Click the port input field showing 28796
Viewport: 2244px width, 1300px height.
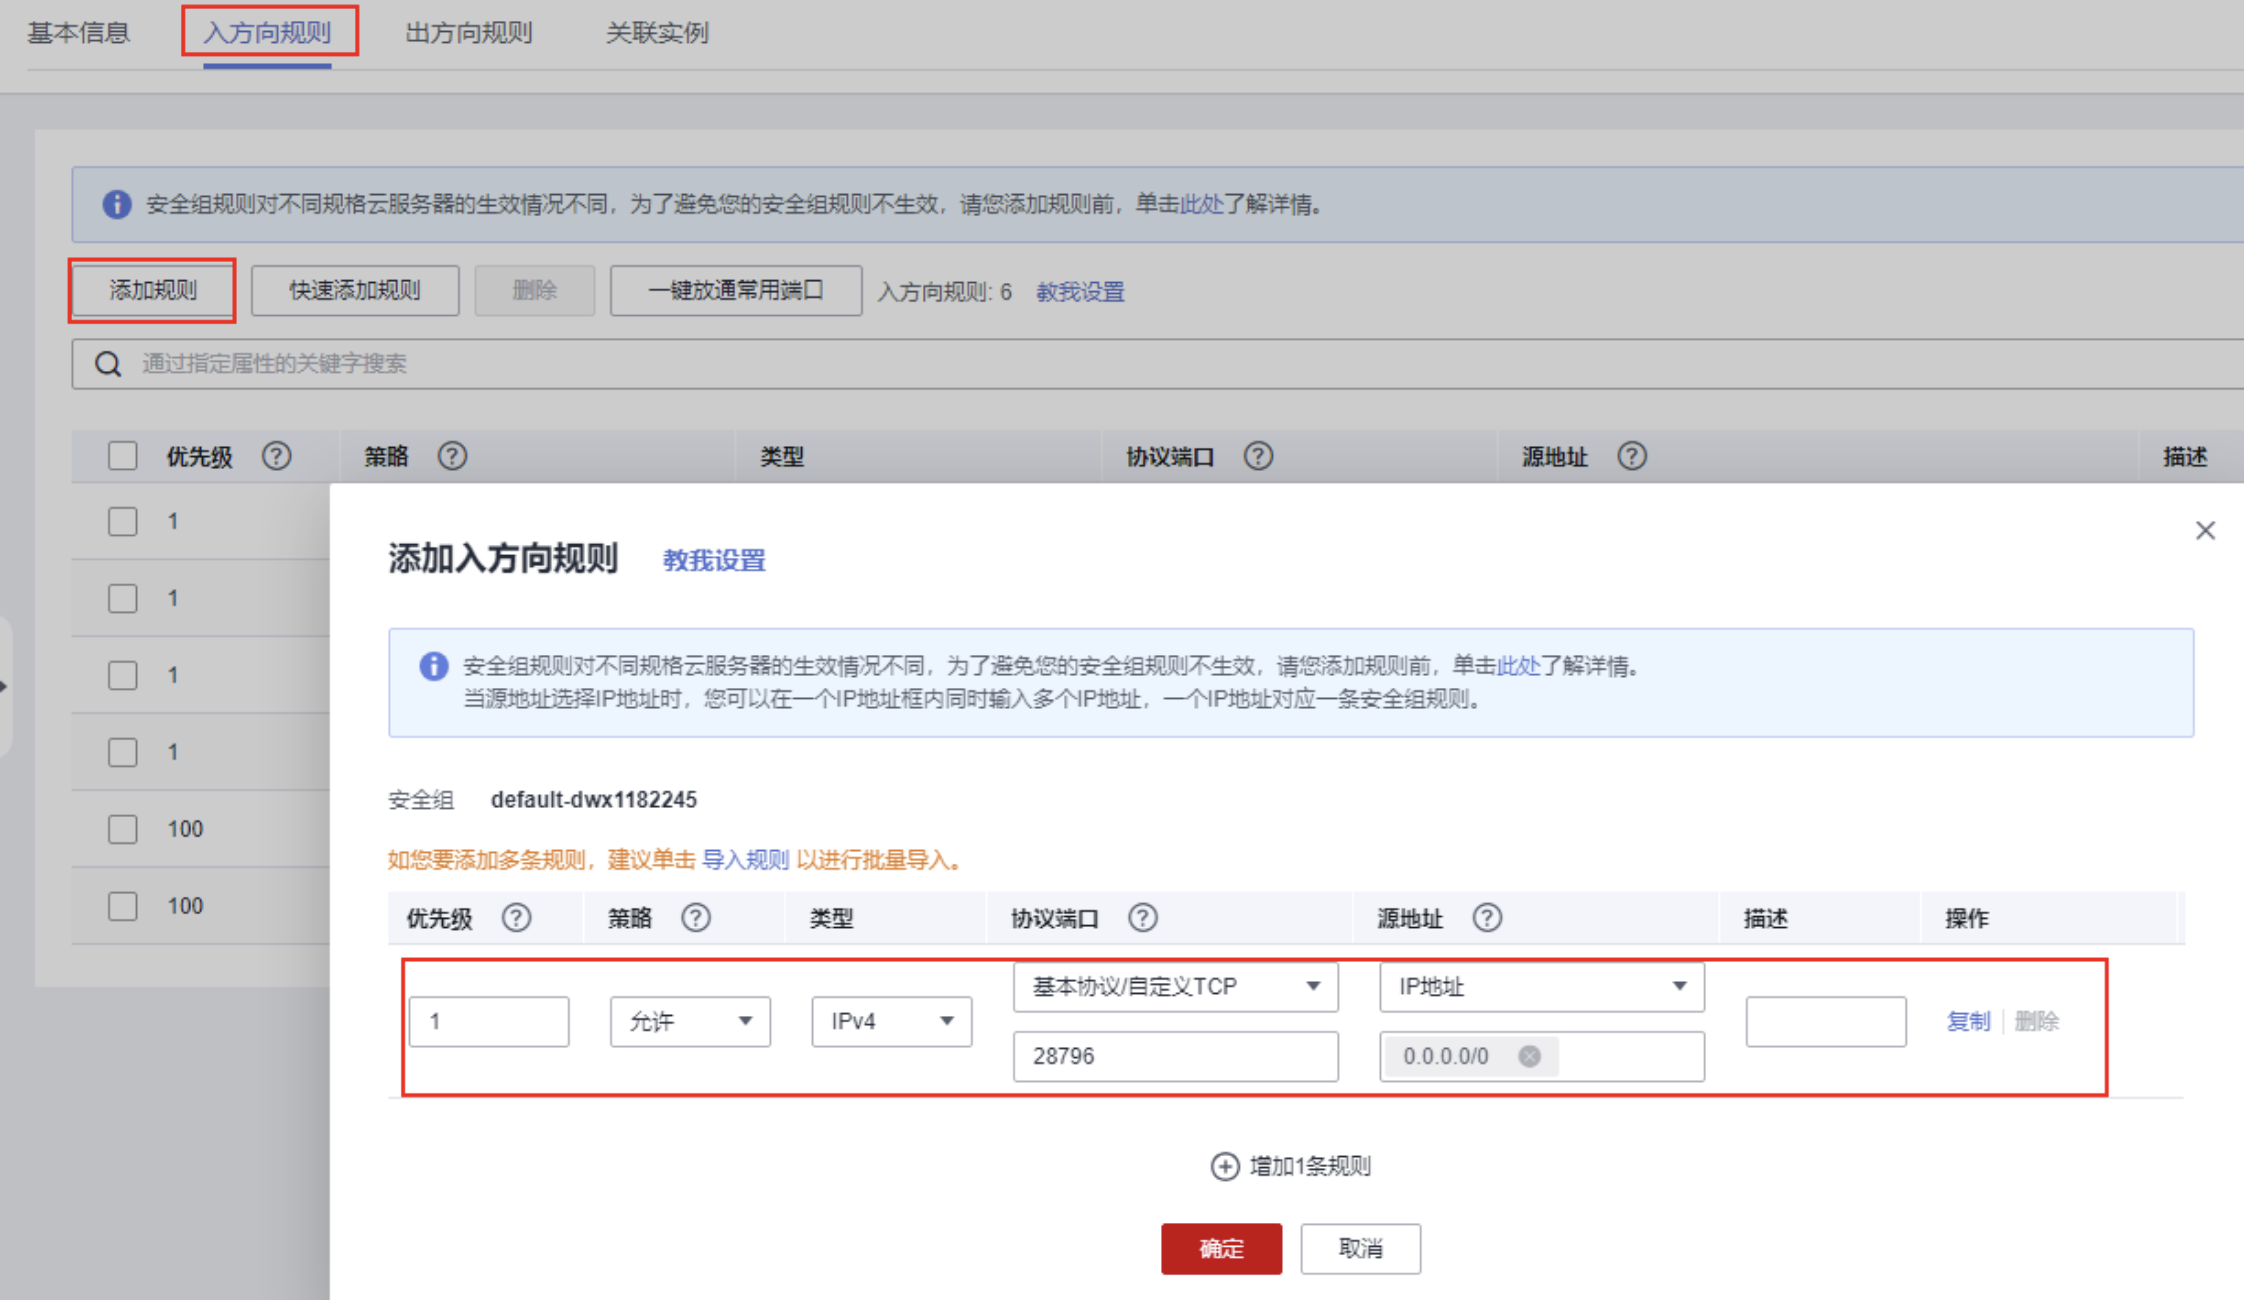pyautogui.click(x=1175, y=1056)
